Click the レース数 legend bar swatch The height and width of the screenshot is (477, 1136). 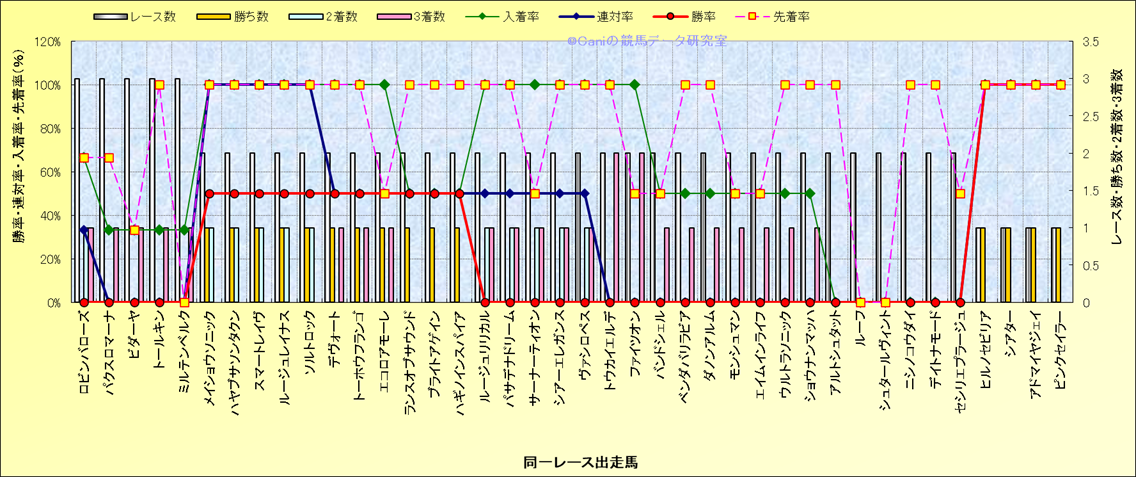pyautogui.click(x=111, y=18)
